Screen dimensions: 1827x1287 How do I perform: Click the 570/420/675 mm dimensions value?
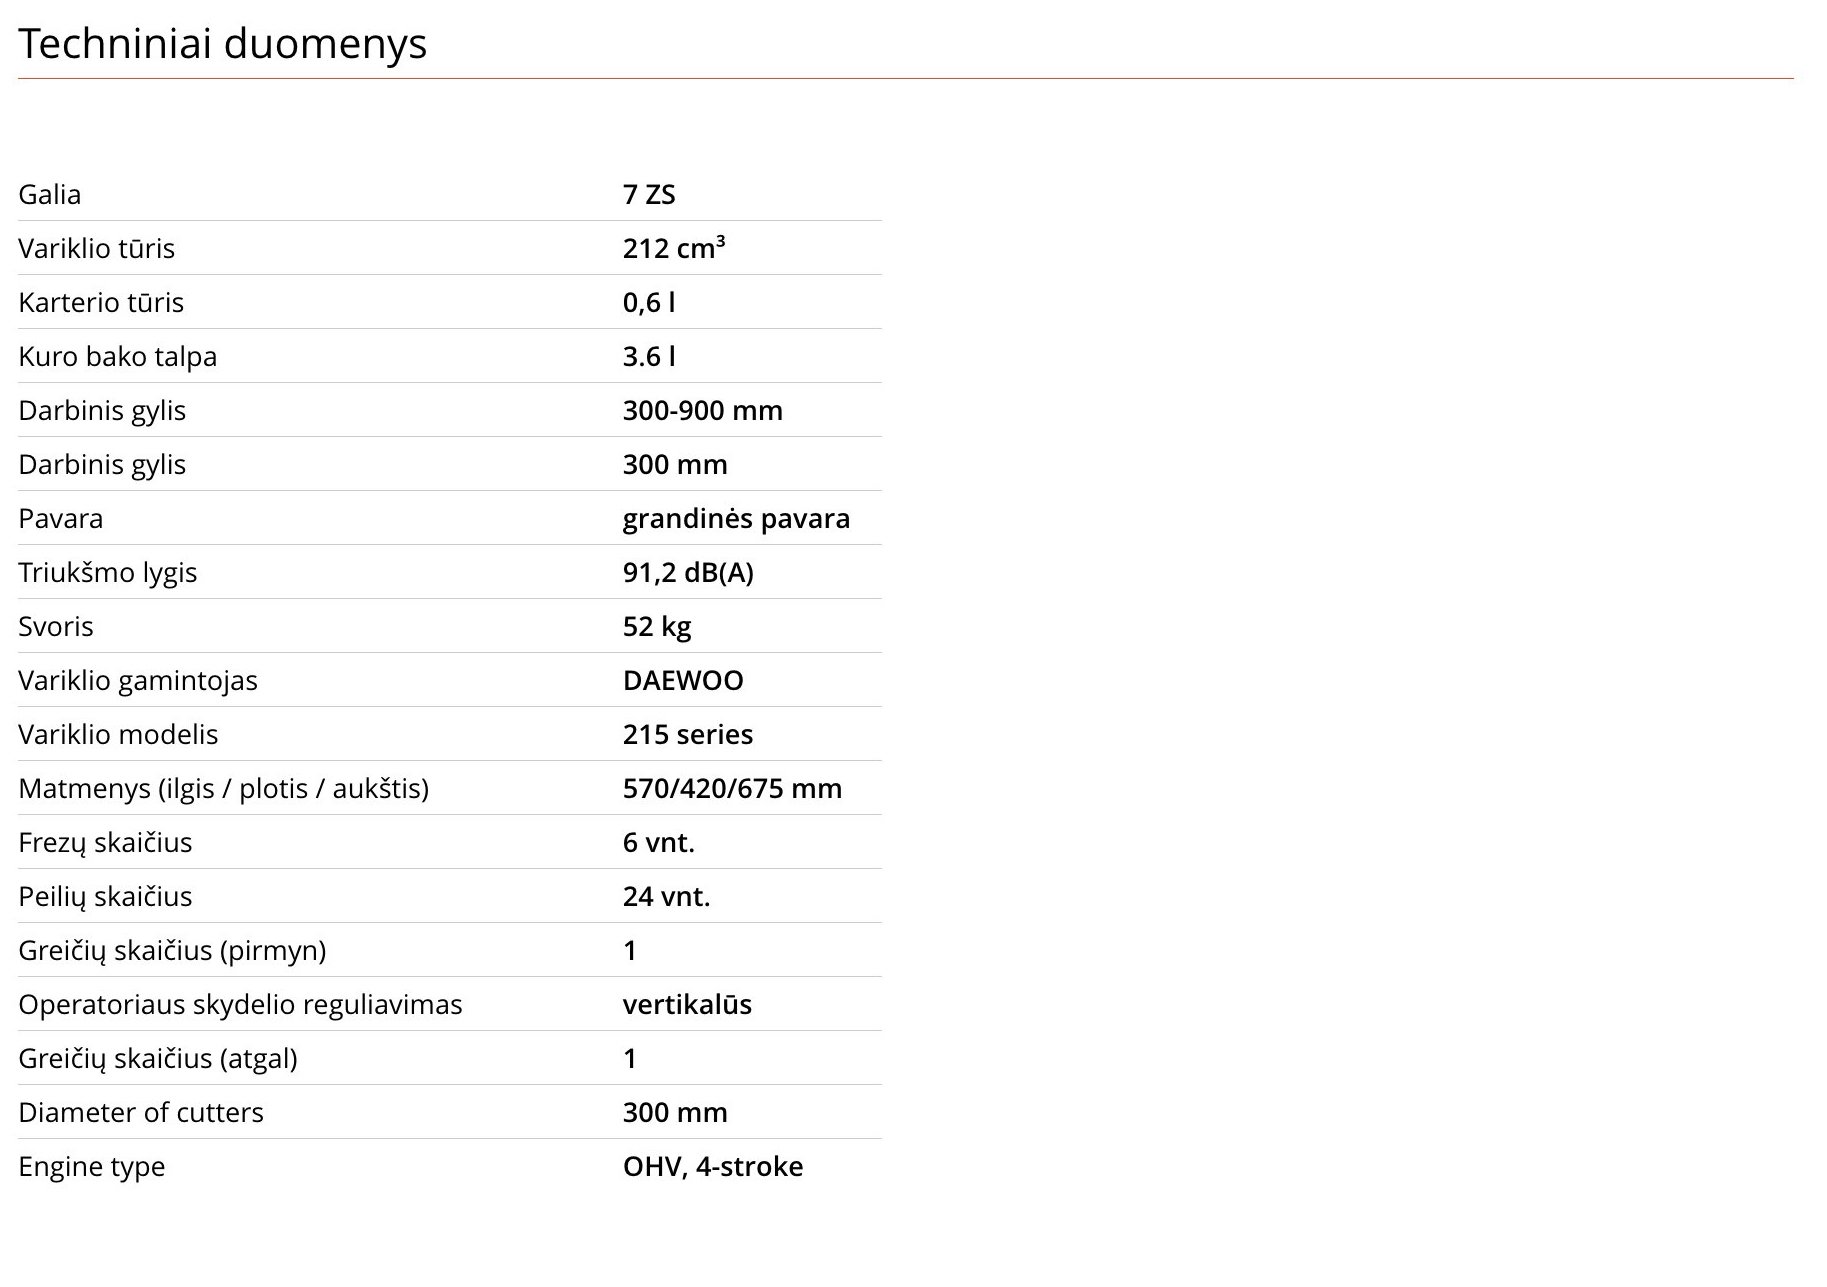pos(732,788)
